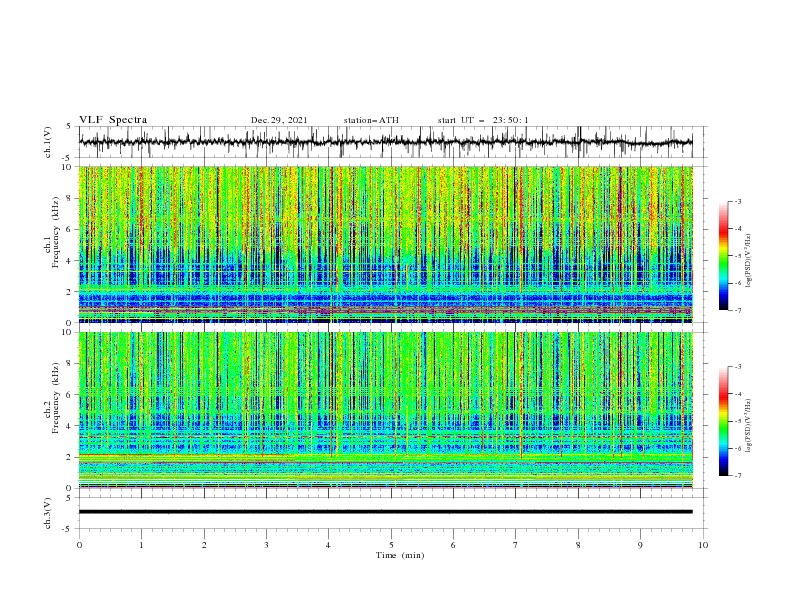Viewport: 792px width, 612px height.
Task: Click the lower ch.2 PSD color bar
Action: (x=724, y=421)
